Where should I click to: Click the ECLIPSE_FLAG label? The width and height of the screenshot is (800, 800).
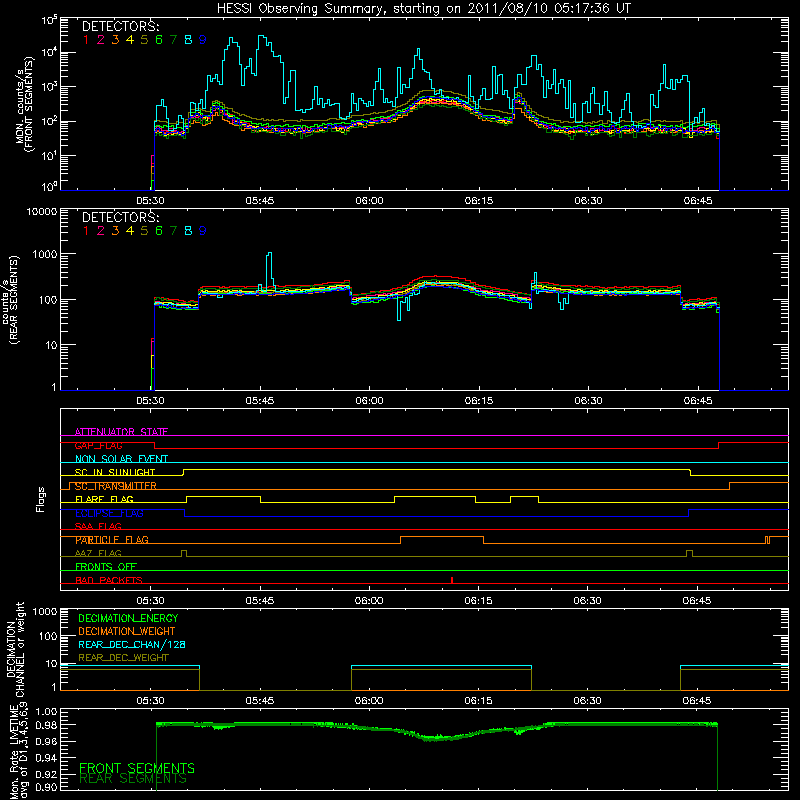coord(109,513)
